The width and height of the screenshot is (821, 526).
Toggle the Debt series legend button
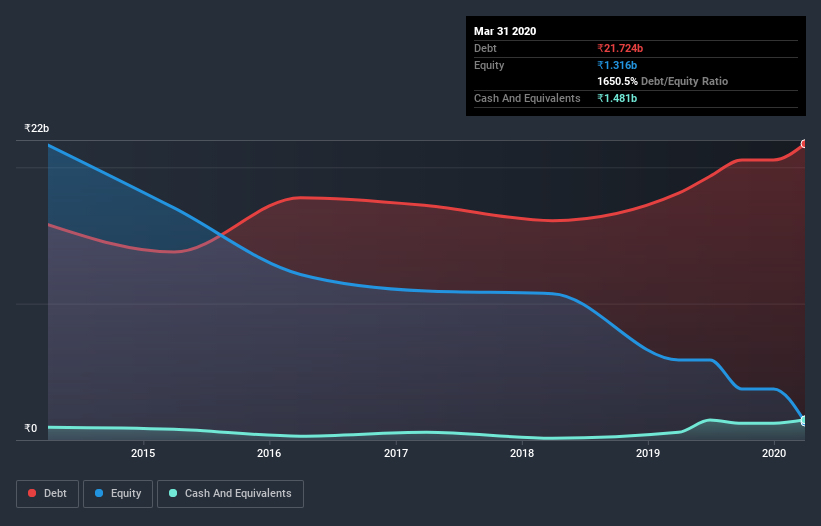tap(47, 494)
